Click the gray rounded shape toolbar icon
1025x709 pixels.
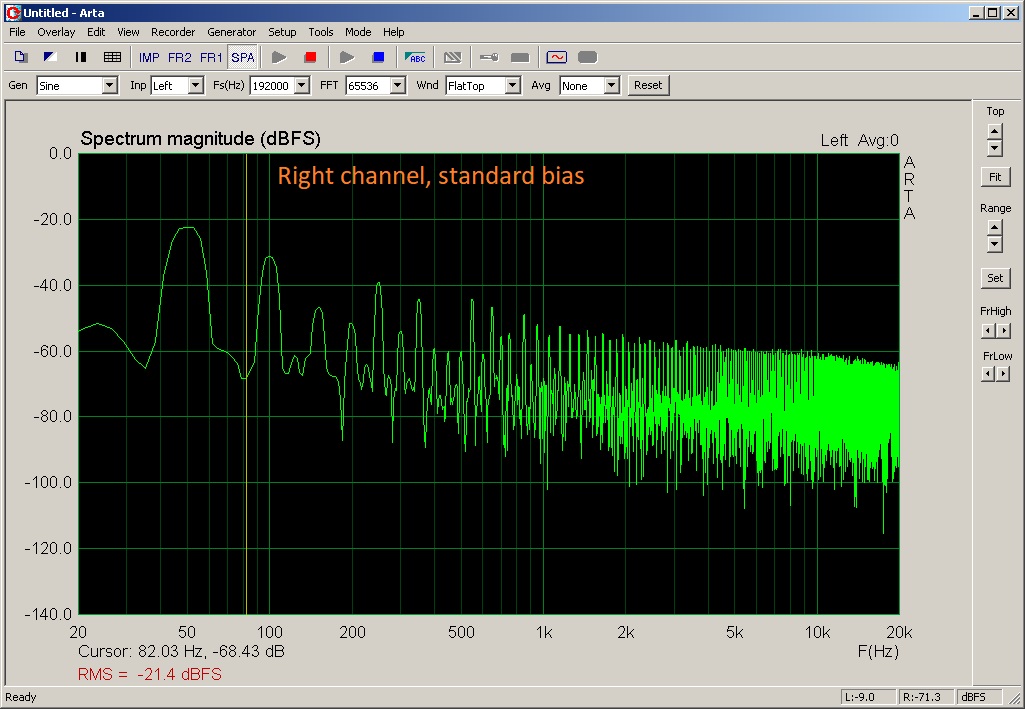pos(588,58)
